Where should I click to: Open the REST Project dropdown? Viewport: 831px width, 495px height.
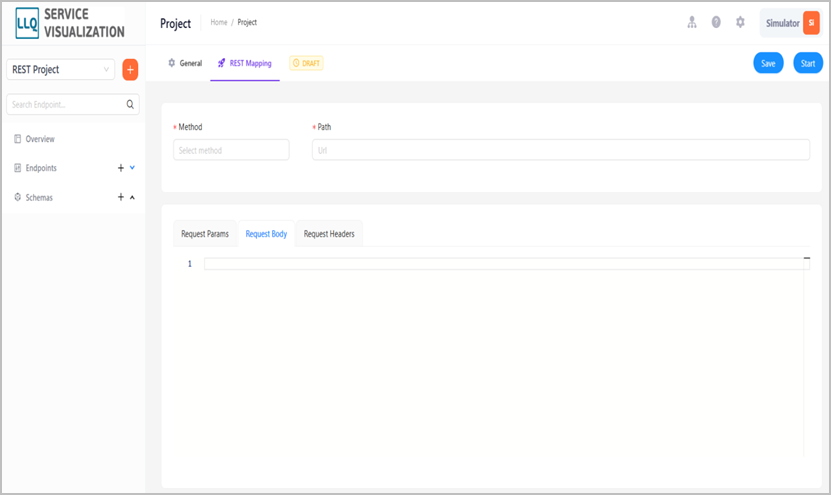[60, 69]
